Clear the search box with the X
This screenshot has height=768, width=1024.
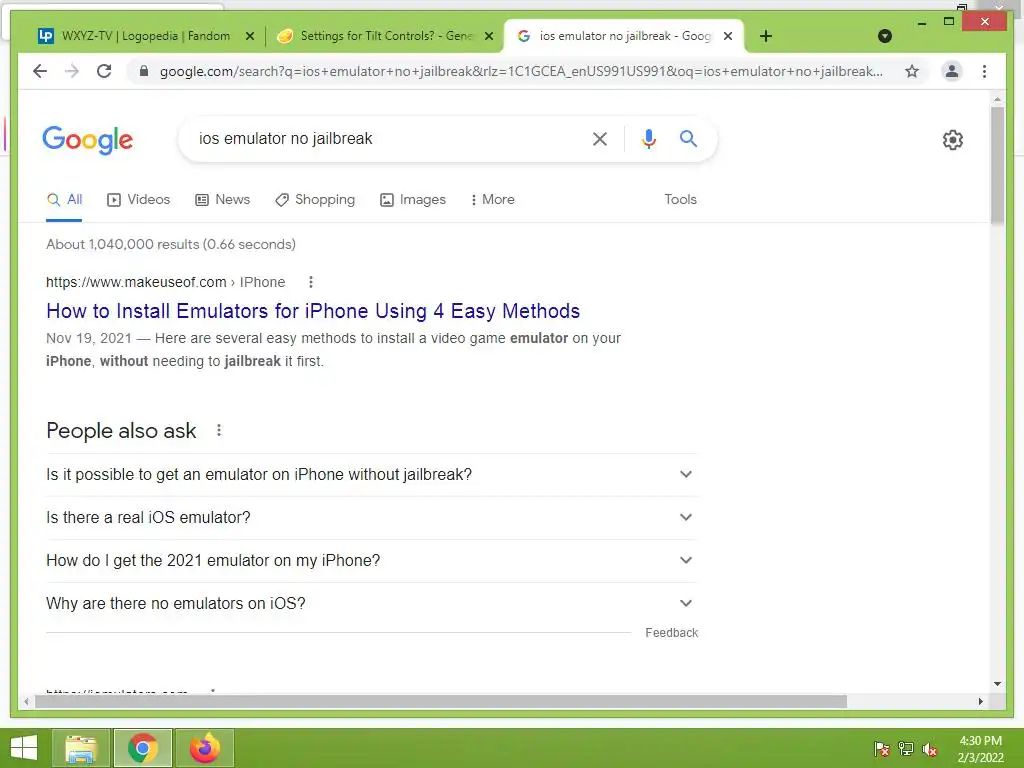[600, 138]
